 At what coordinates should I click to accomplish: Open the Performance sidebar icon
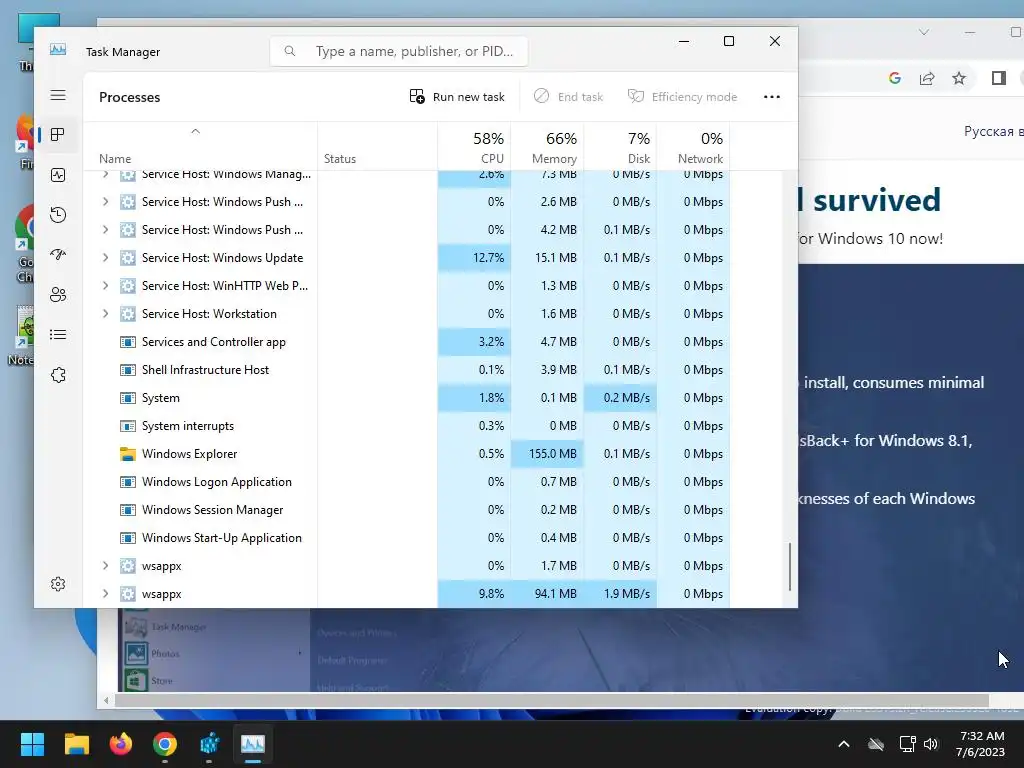point(58,175)
